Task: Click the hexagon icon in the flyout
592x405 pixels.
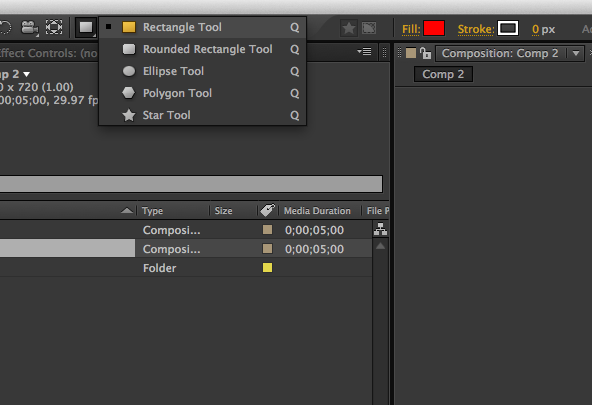Action: click(x=129, y=93)
